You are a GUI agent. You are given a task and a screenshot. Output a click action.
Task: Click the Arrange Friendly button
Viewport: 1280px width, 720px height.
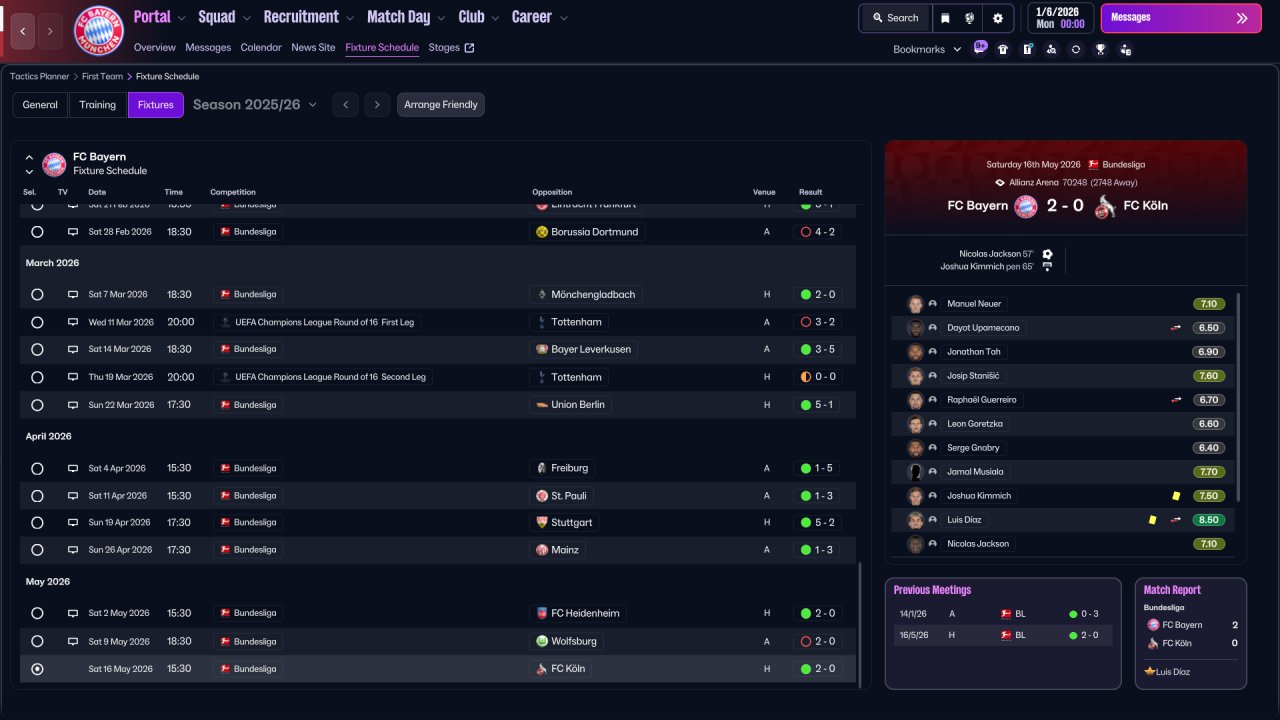point(441,105)
